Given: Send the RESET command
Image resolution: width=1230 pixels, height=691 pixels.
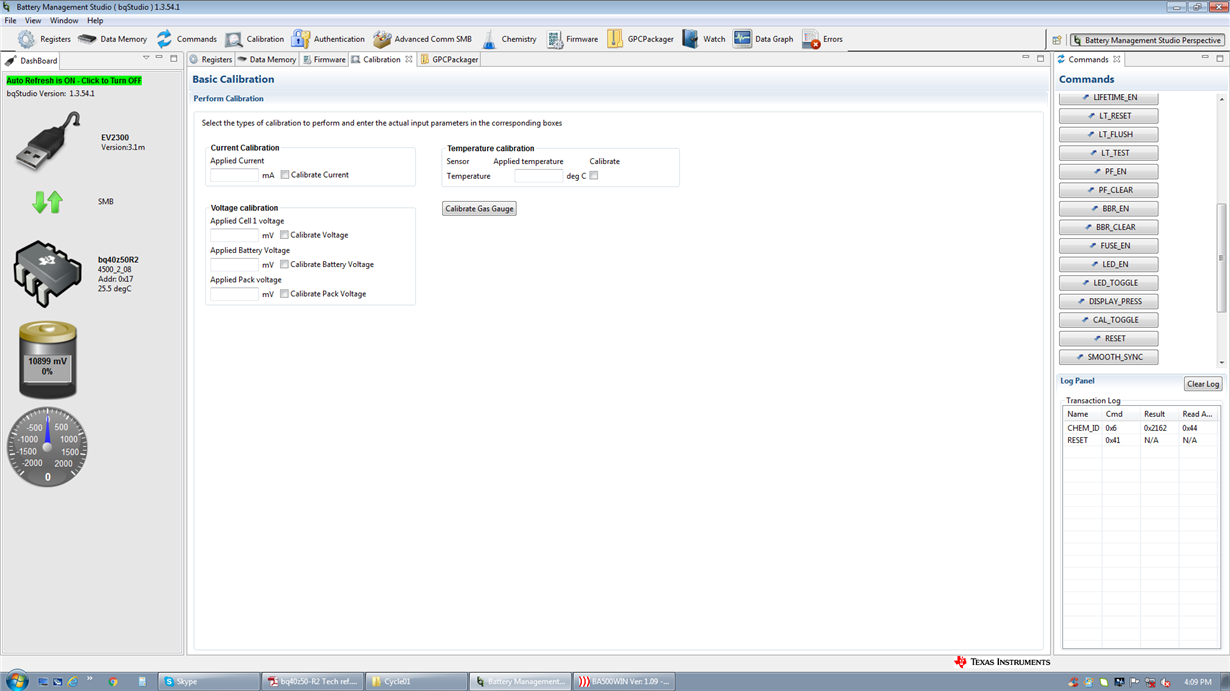Looking at the screenshot, I should [1109, 339].
